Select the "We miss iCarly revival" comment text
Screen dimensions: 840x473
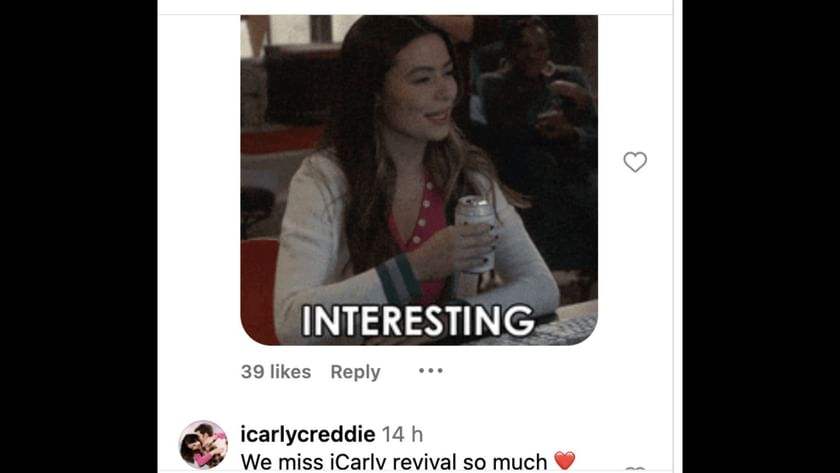pos(394,462)
